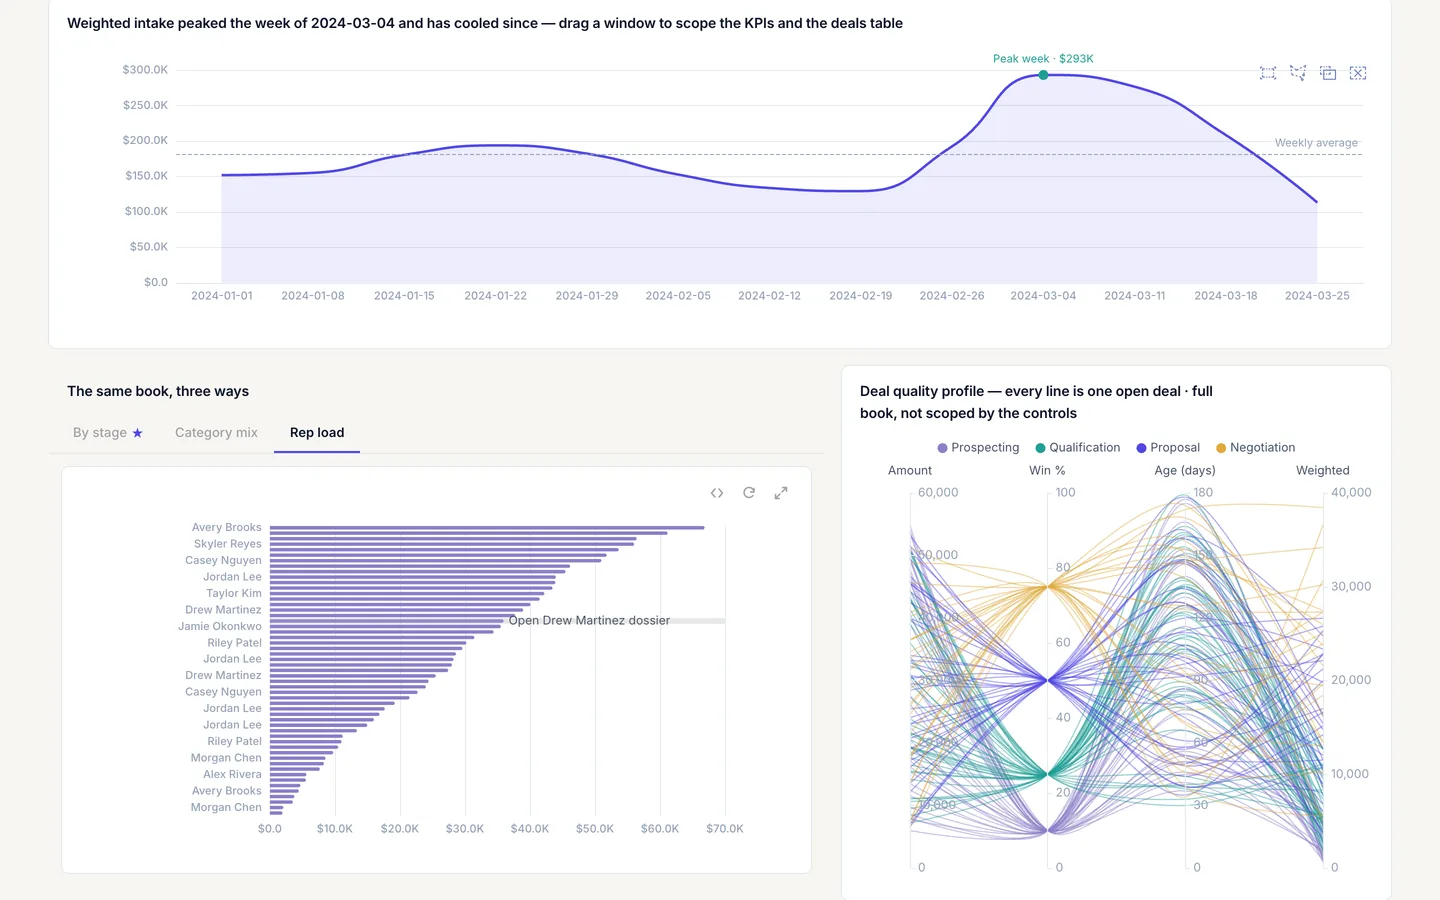Activate the rectangle brush selection tool
1440x900 pixels.
click(x=1268, y=73)
